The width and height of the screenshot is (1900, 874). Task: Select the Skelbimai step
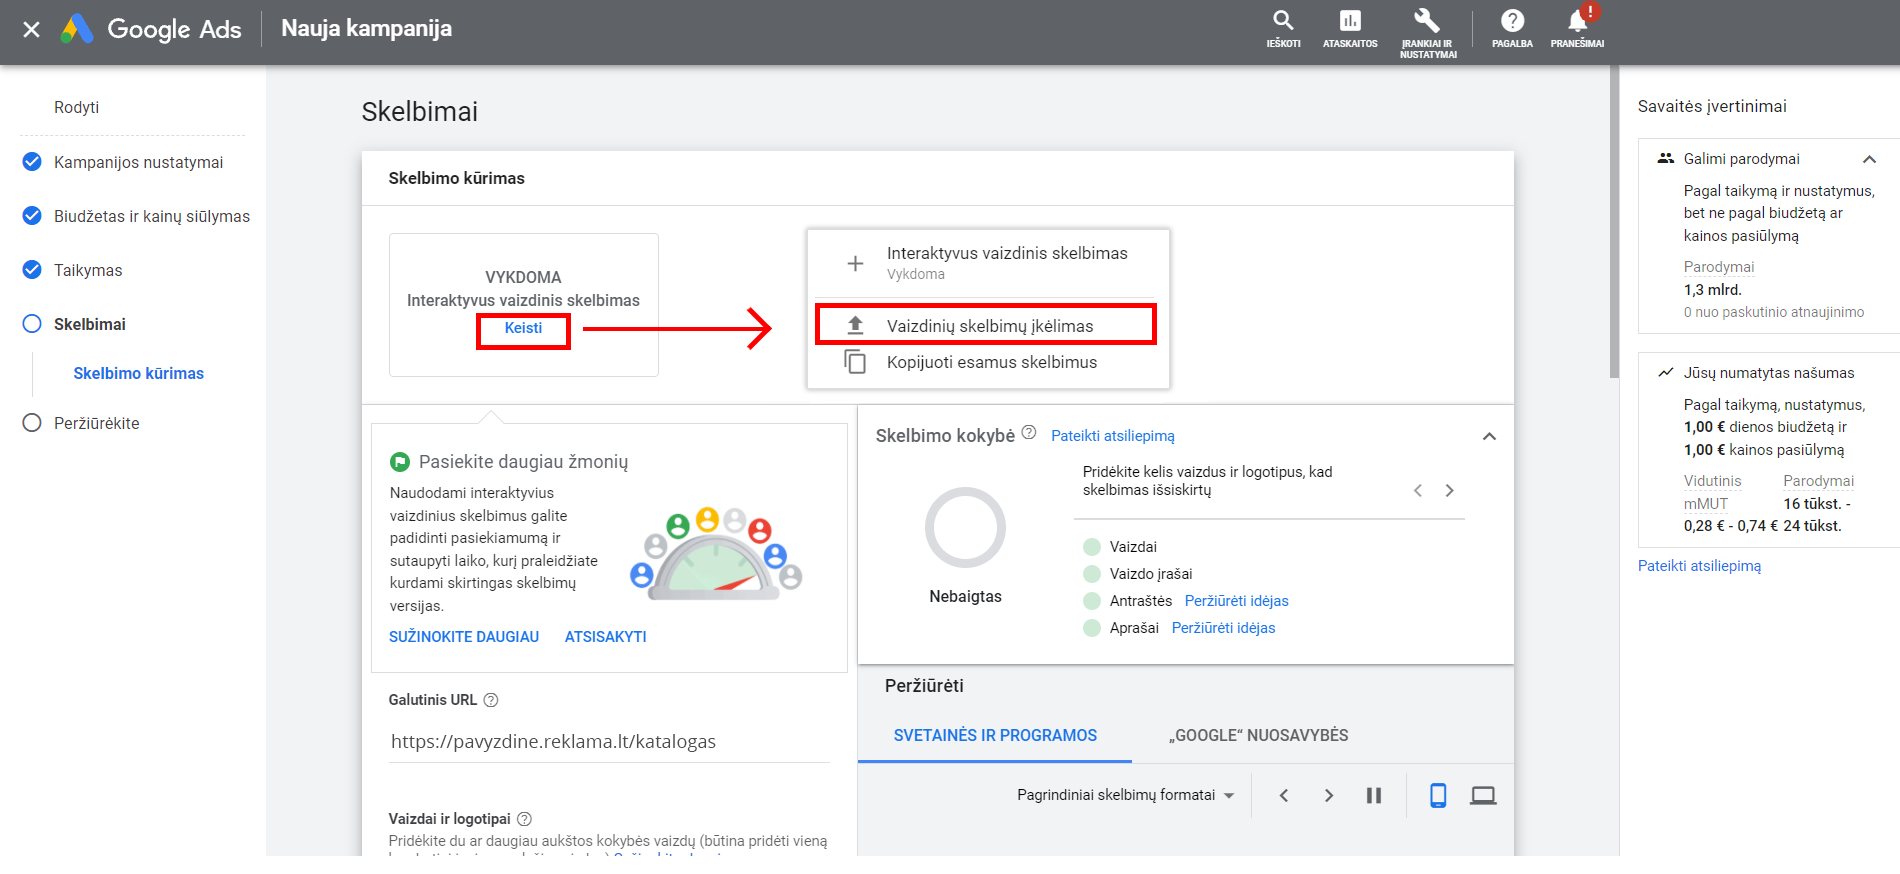pos(74,324)
